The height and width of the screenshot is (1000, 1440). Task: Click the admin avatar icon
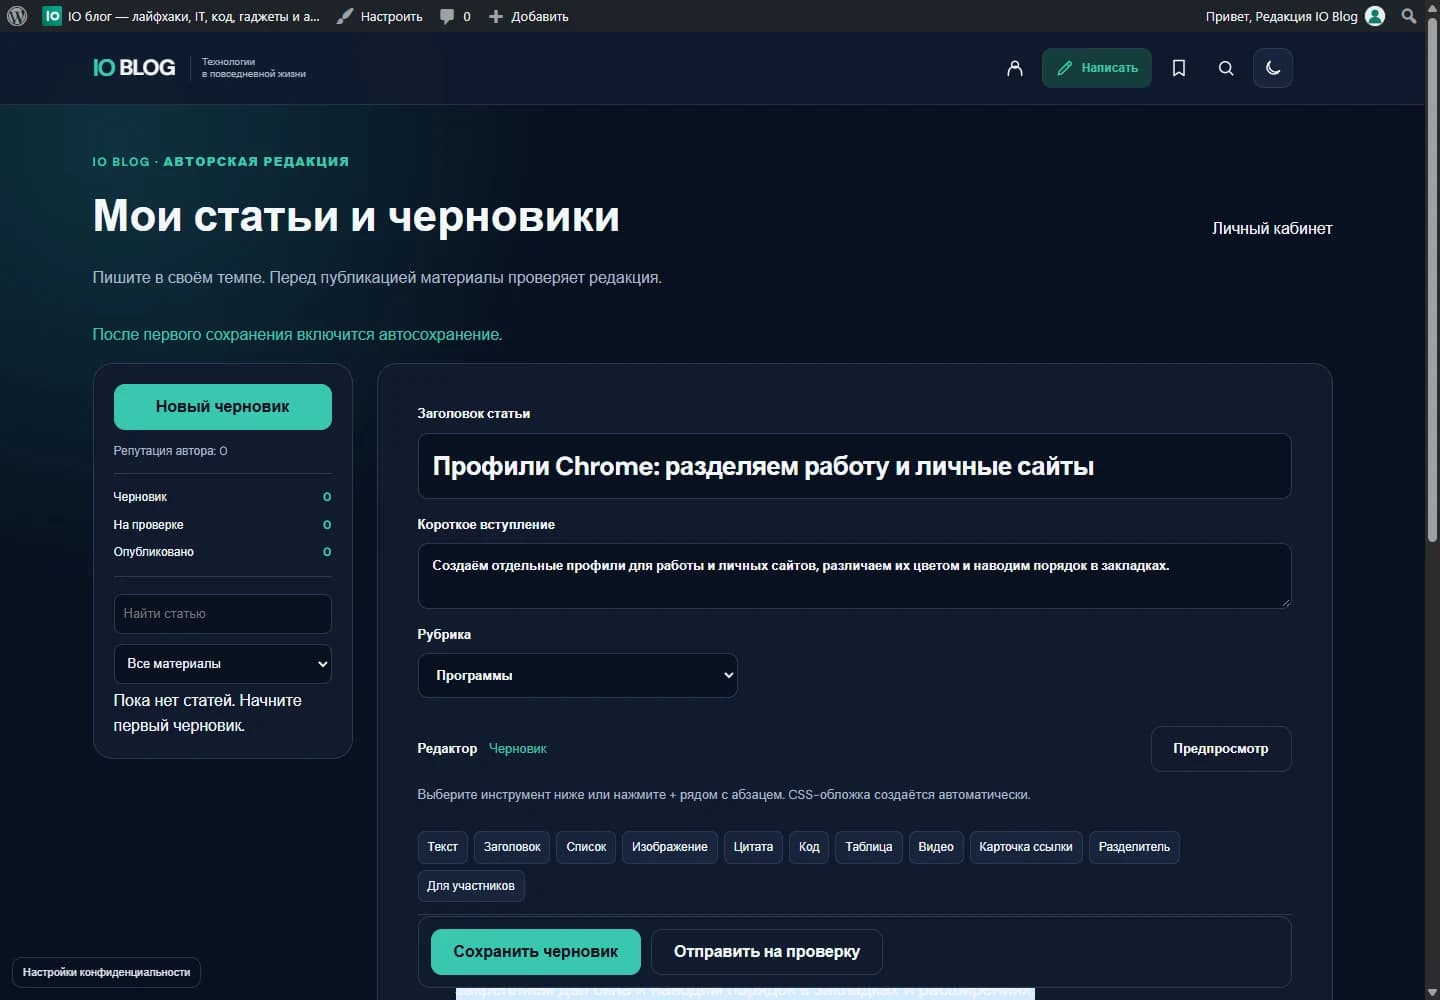(1376, 16)
